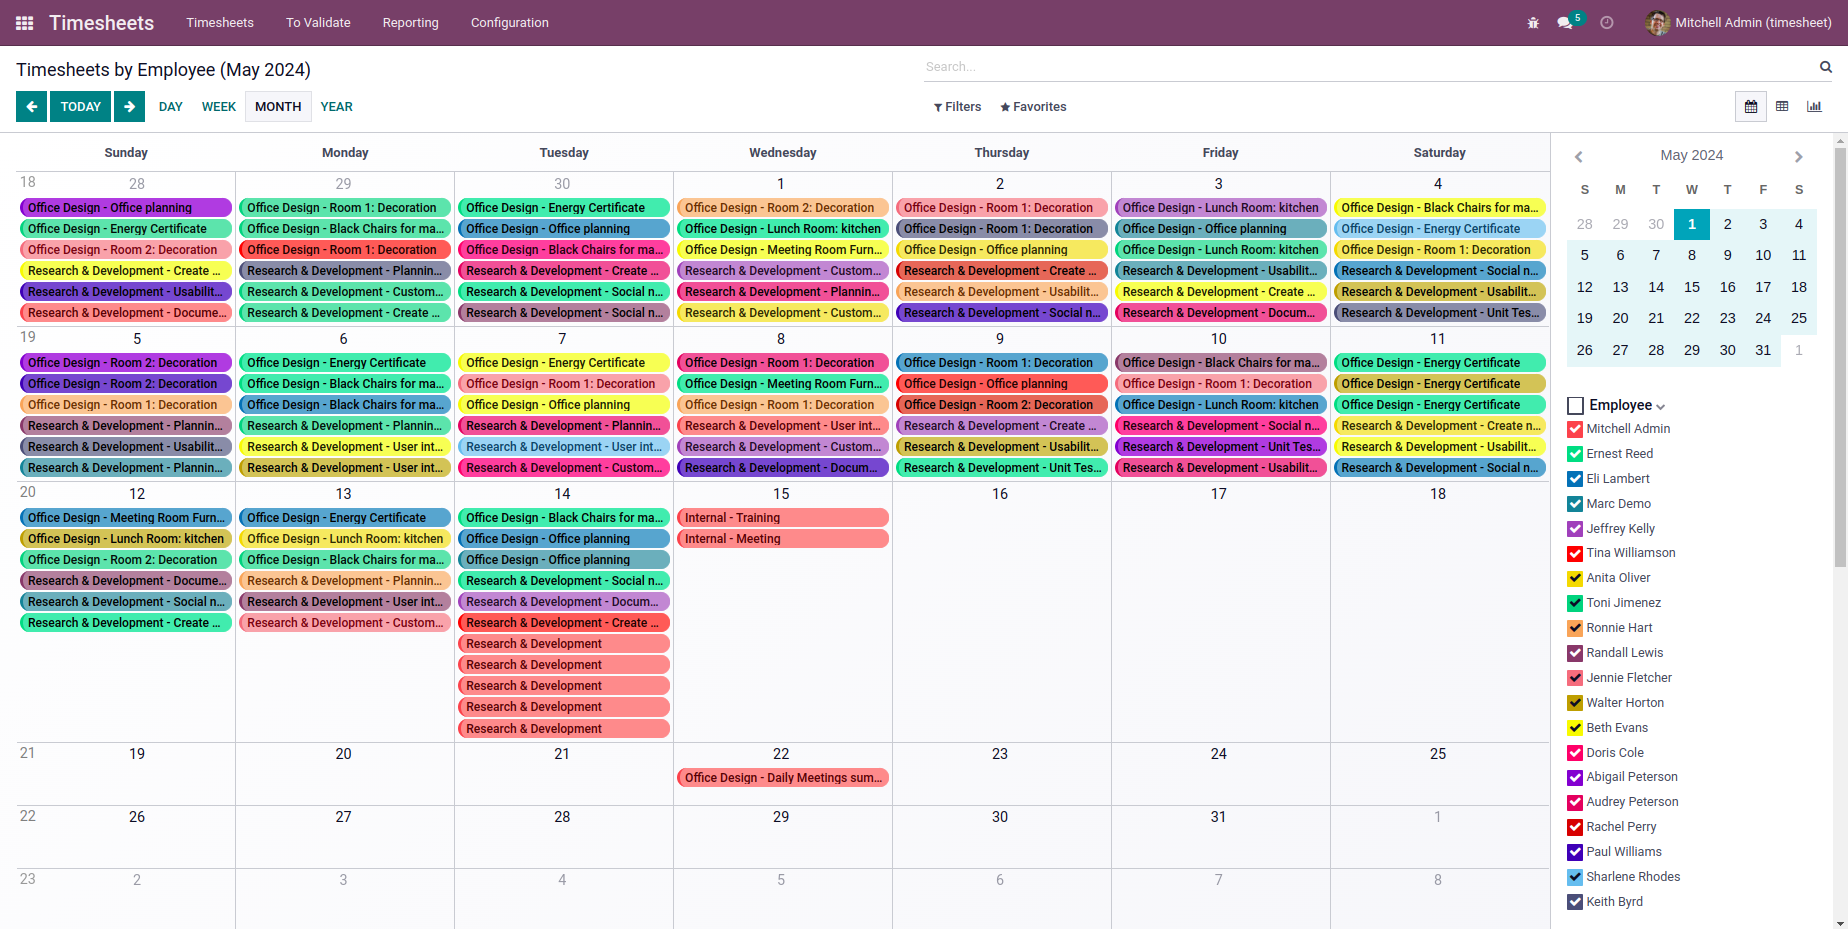Screen dimensions: 1848x929
Task: Toggle Doris Cole employee filter
Action: click(1575, 753)
